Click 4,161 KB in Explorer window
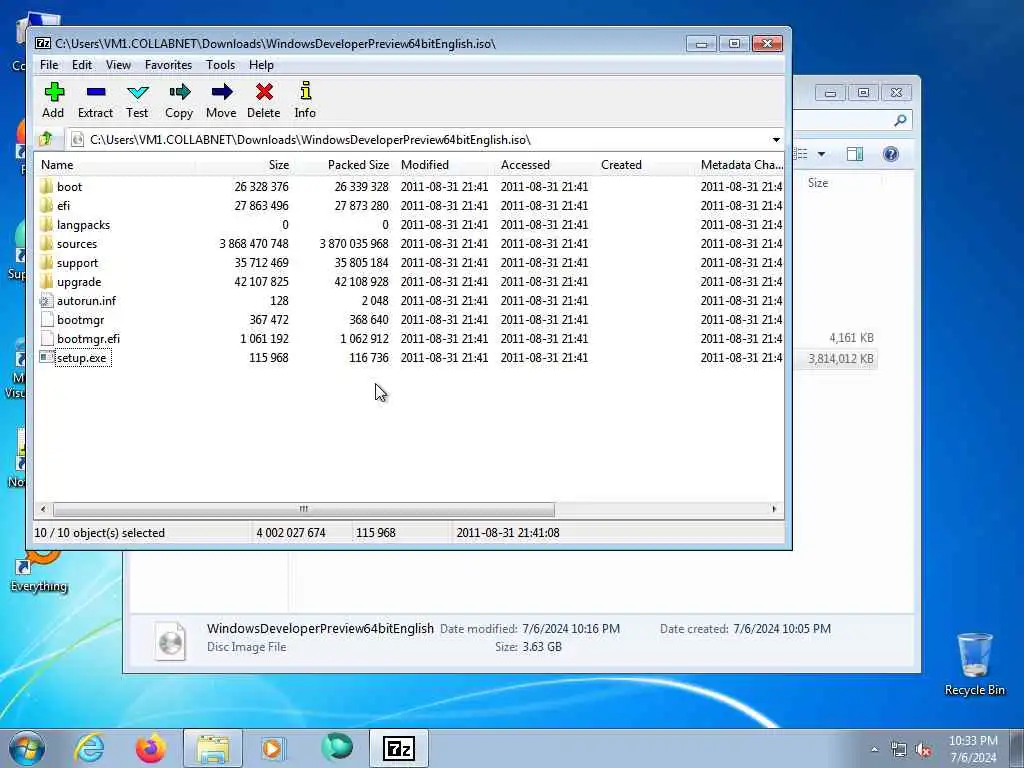This screenshot has height=768, width=1024. (851, 338)
